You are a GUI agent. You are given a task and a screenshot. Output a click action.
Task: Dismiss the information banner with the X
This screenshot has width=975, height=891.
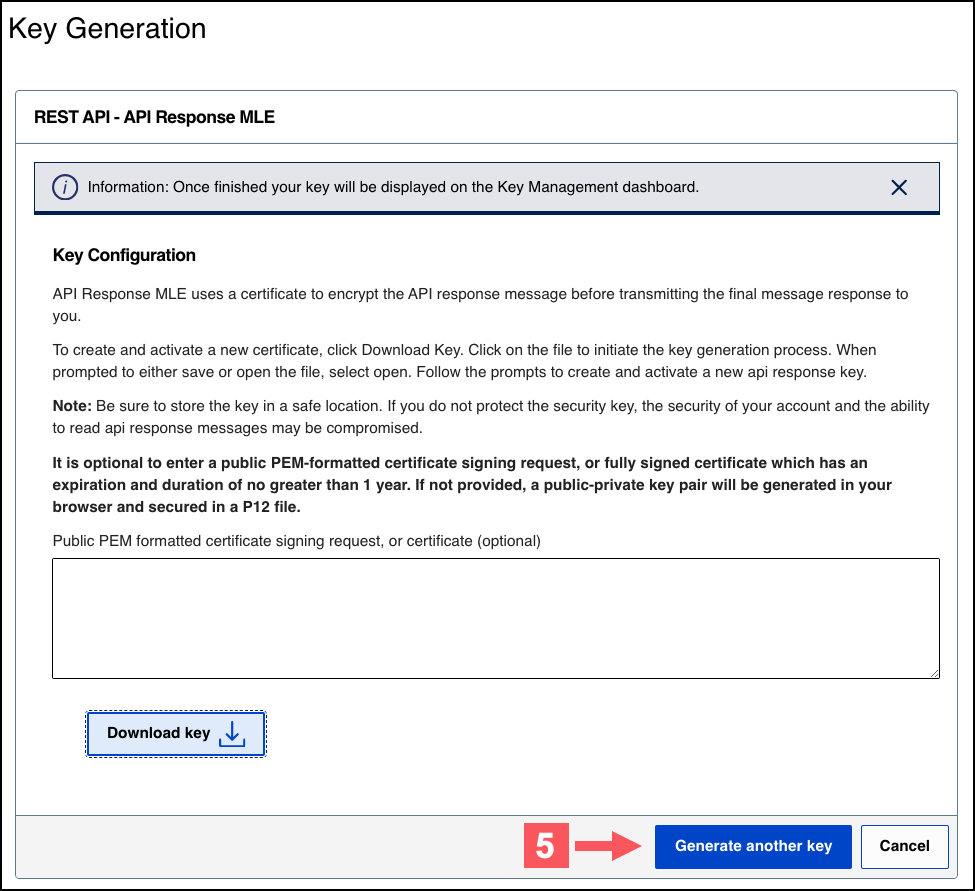point(898,187)
